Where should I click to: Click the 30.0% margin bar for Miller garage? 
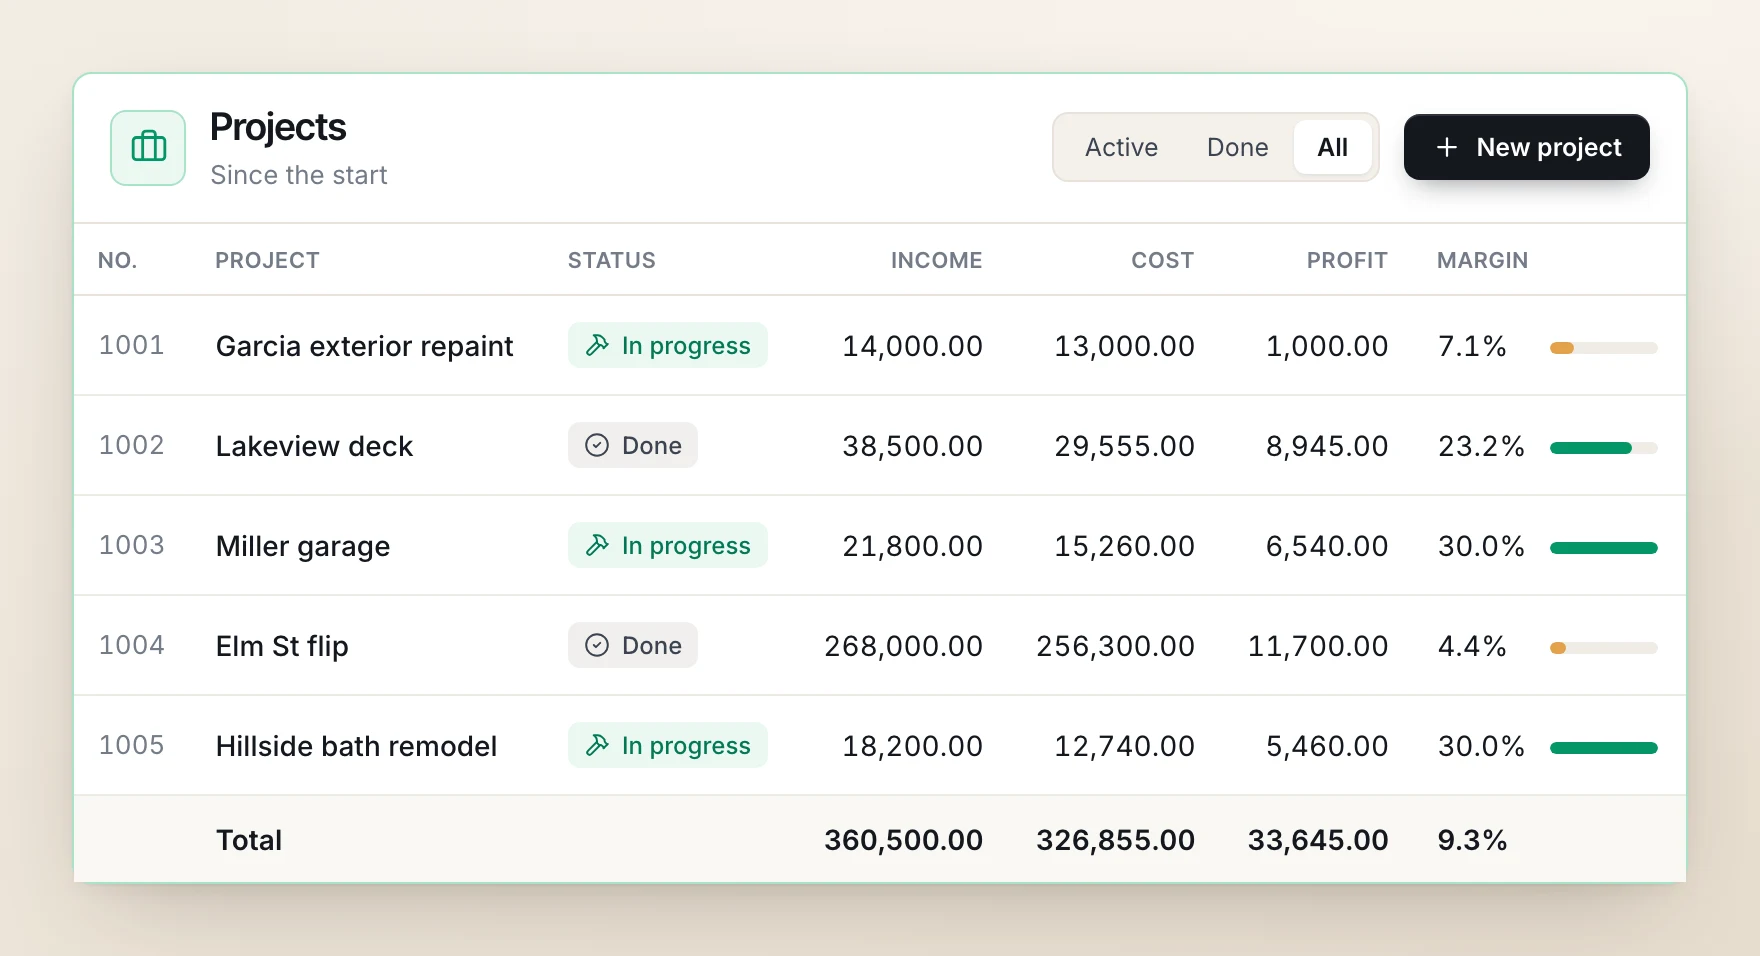(1603, 548)
